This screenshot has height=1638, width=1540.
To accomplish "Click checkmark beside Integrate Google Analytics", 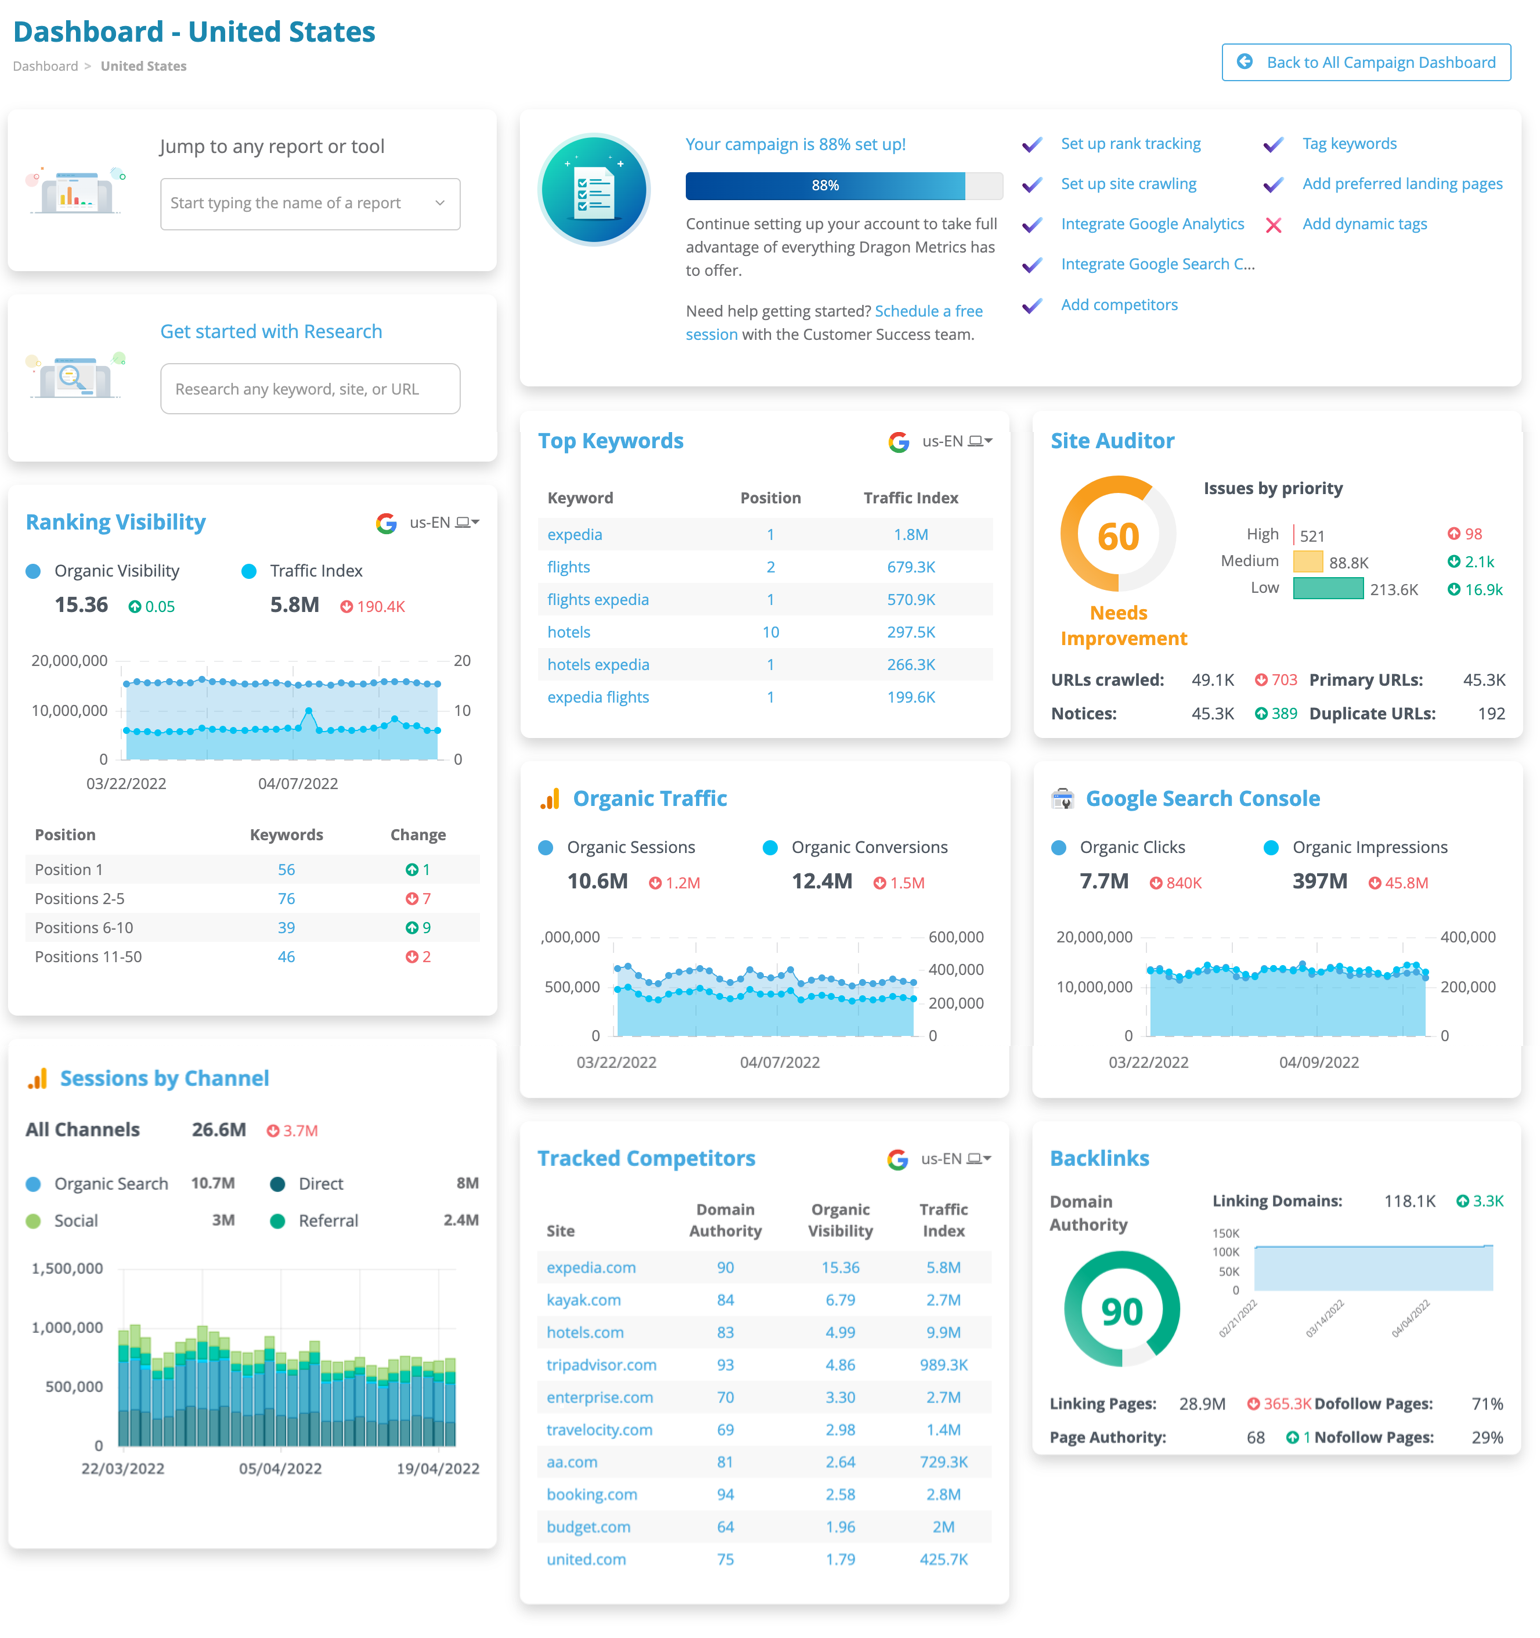I will pyautogui.click(x=1032, y=224).
